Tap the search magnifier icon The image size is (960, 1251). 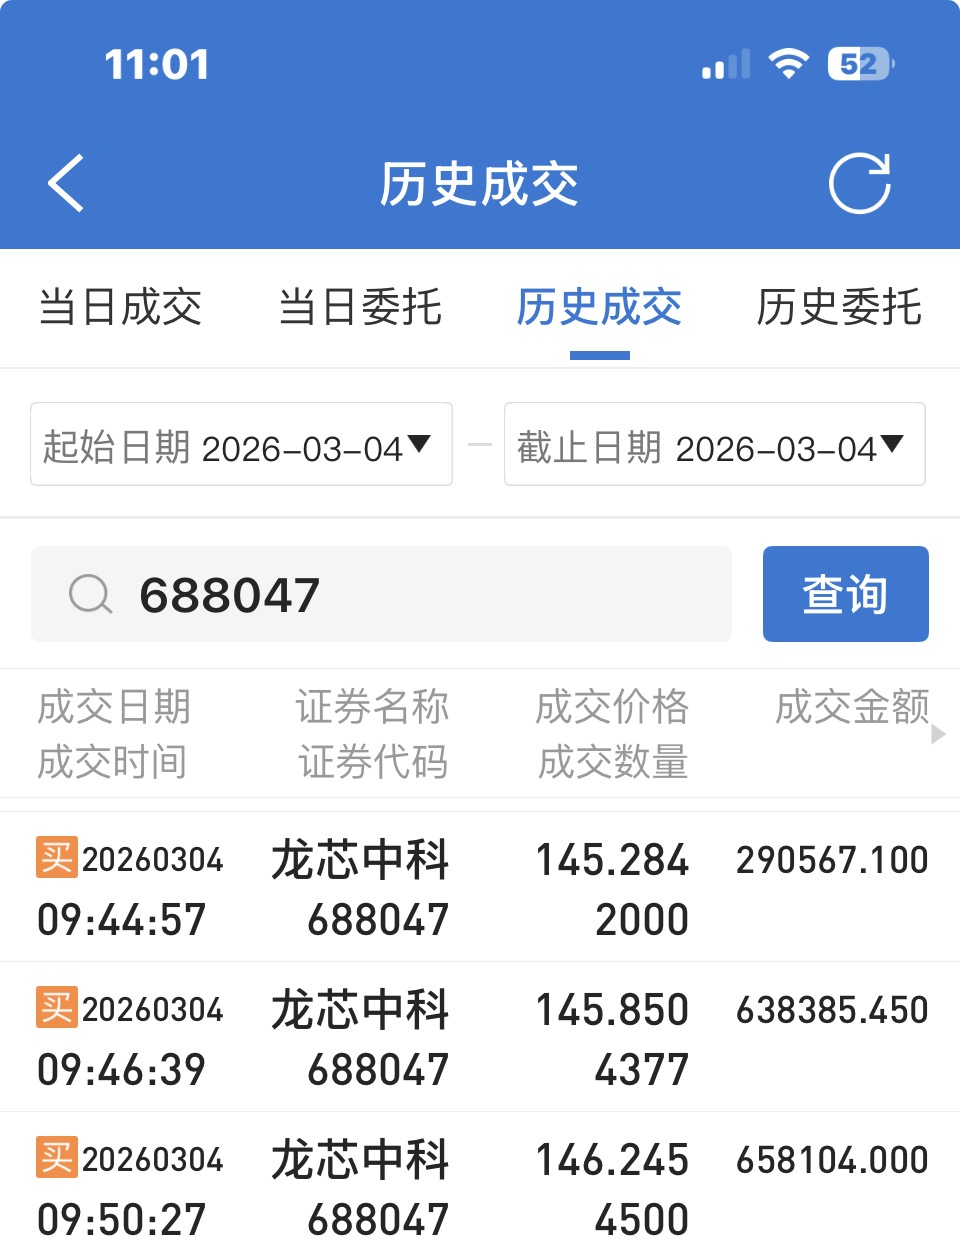[x=91, y=594]
